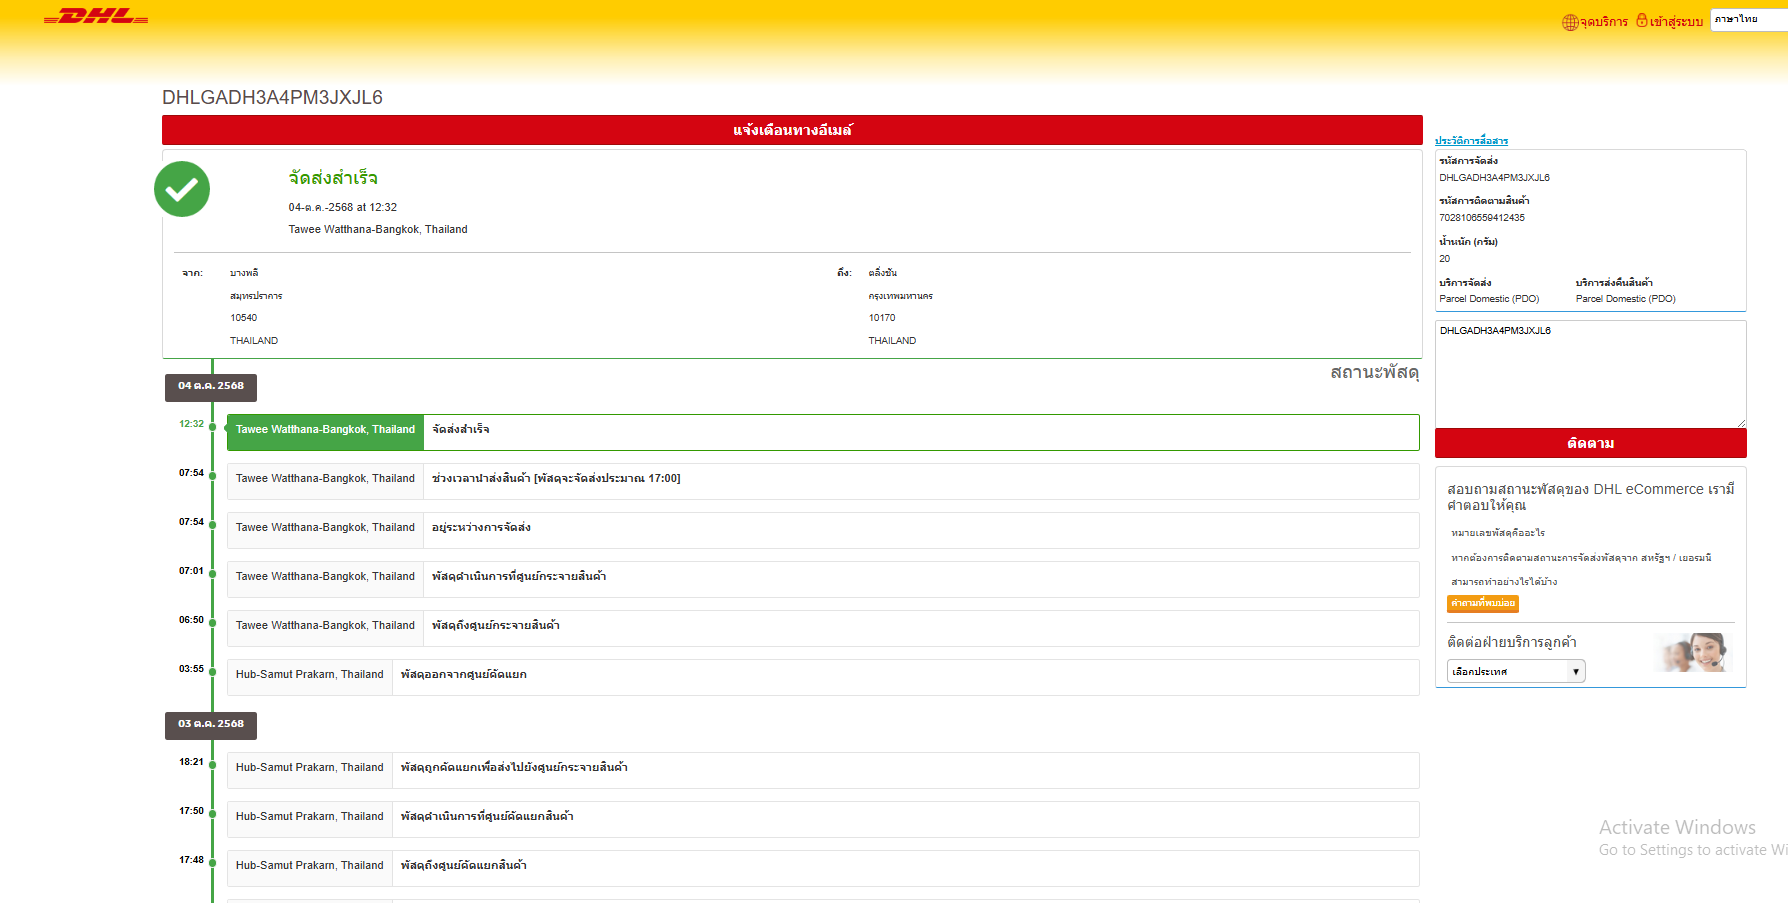Select the timeline dot for ช่วงเวลานำส่งสินค้า at 07:54
This screenshot has width=1788, height=903.
(x=212, y=476)
